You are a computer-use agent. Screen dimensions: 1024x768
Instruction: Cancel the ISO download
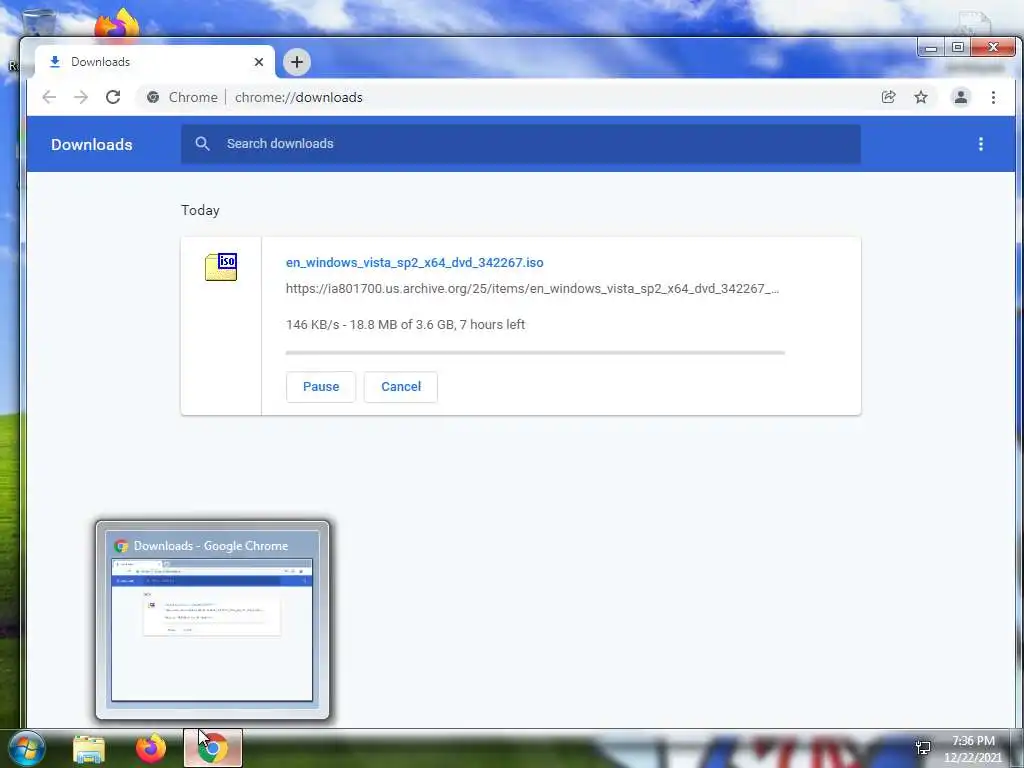[401, 387]
